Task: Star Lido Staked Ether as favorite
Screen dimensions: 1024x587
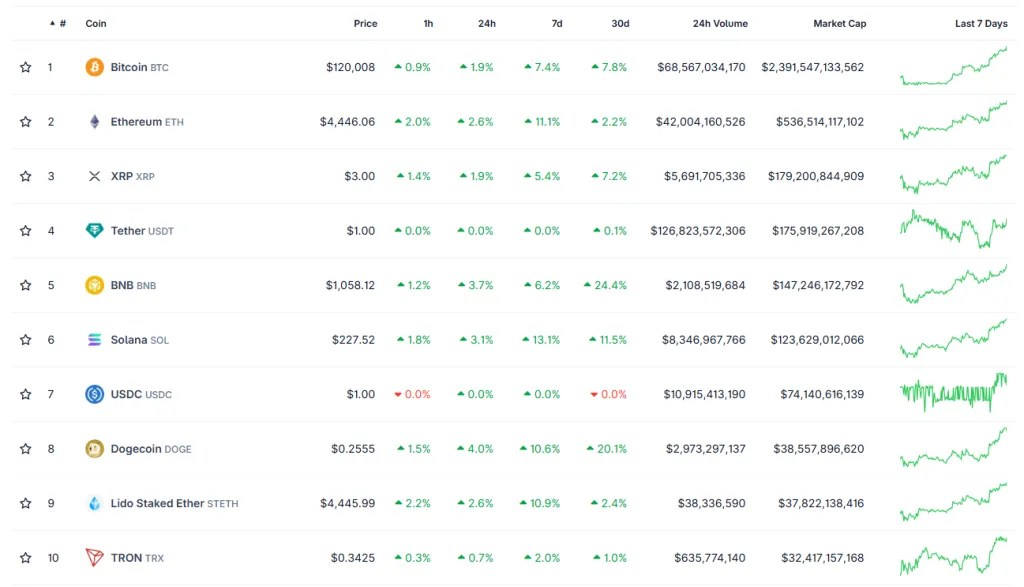Action: tap(25, 503)
